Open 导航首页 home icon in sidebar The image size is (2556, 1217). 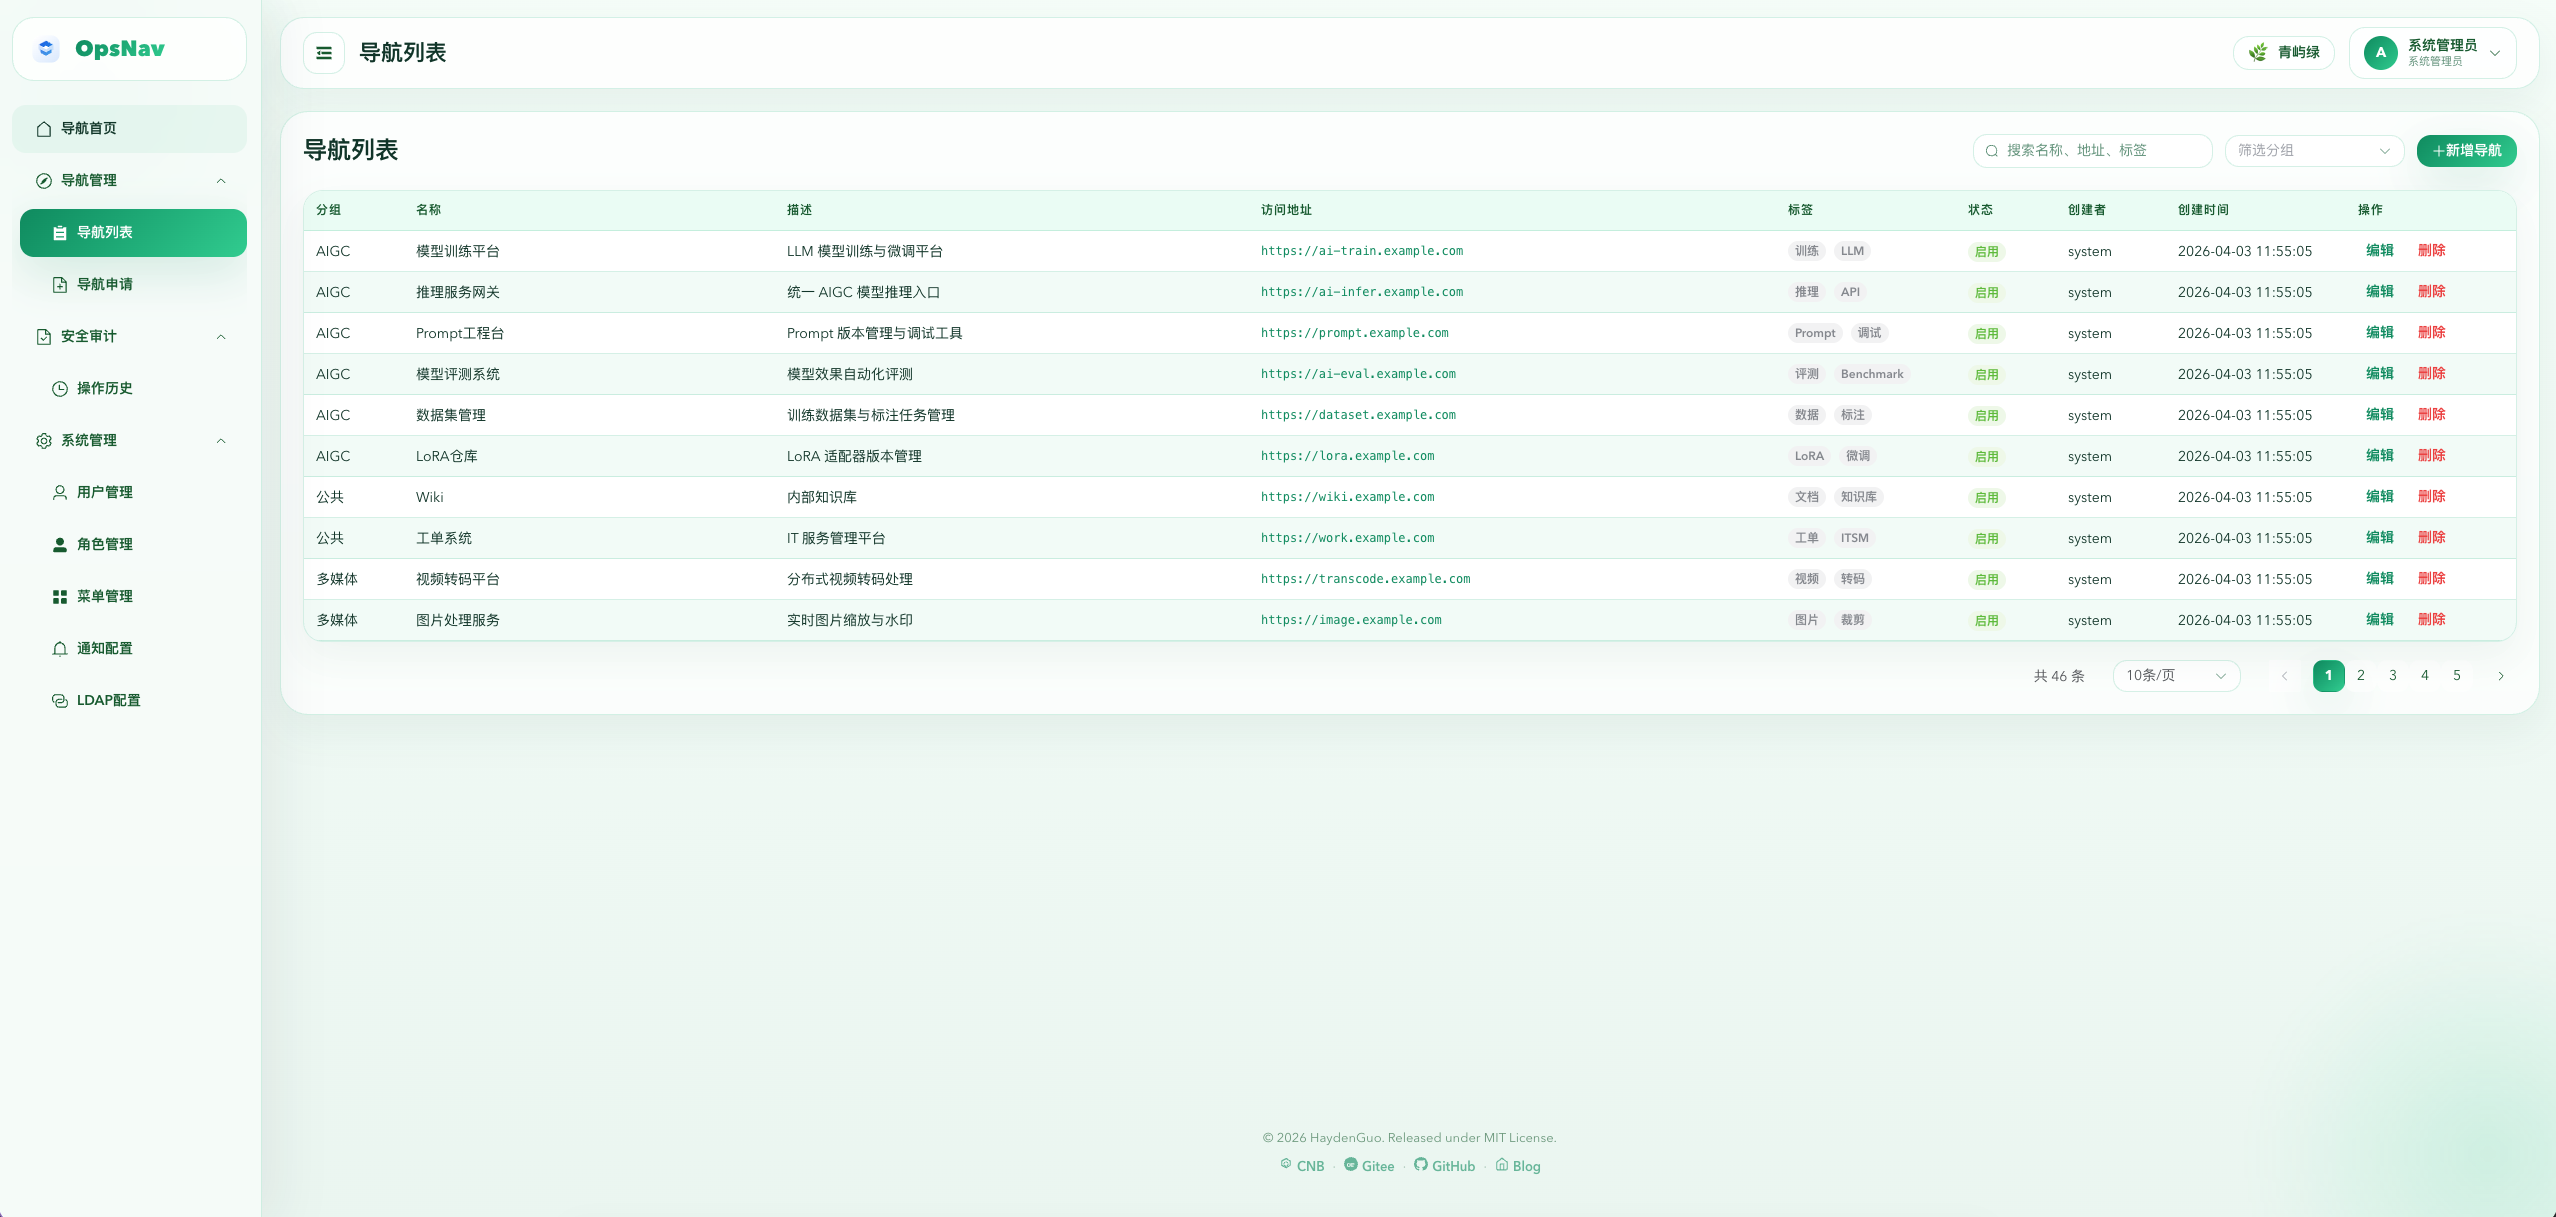pos(44,129)
